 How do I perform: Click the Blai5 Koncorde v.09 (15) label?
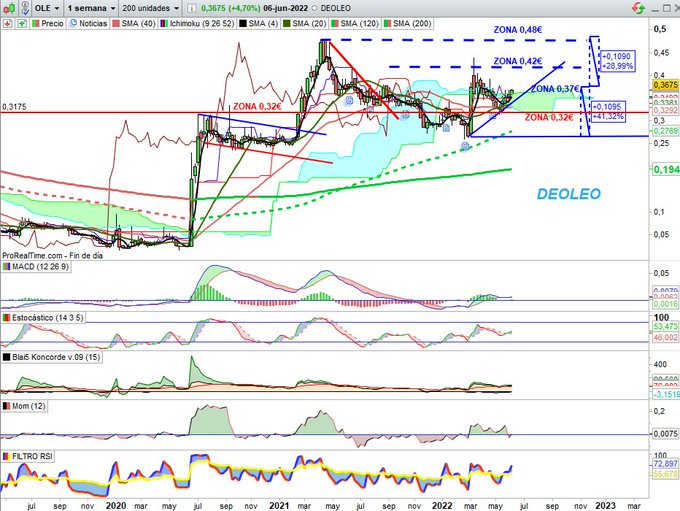click(x=56, y=357)
